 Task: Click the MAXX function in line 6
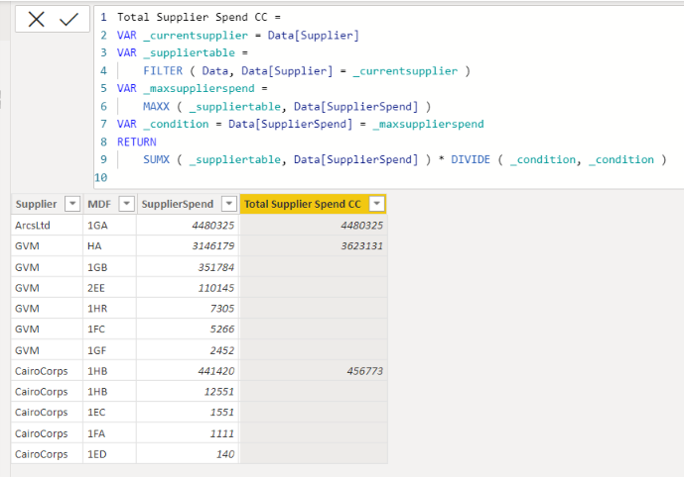(x=156, y=106)
